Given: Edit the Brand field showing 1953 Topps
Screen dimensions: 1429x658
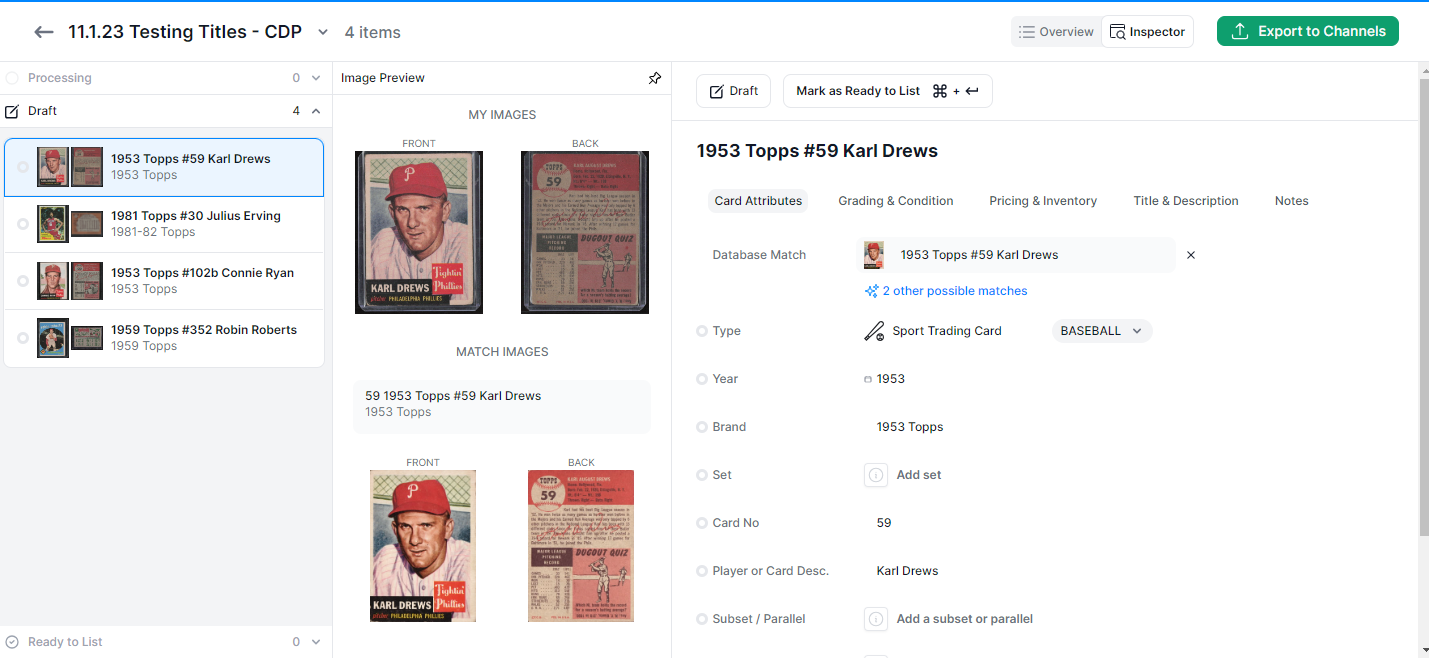Looking at the screenshot, I should point(910,427).
